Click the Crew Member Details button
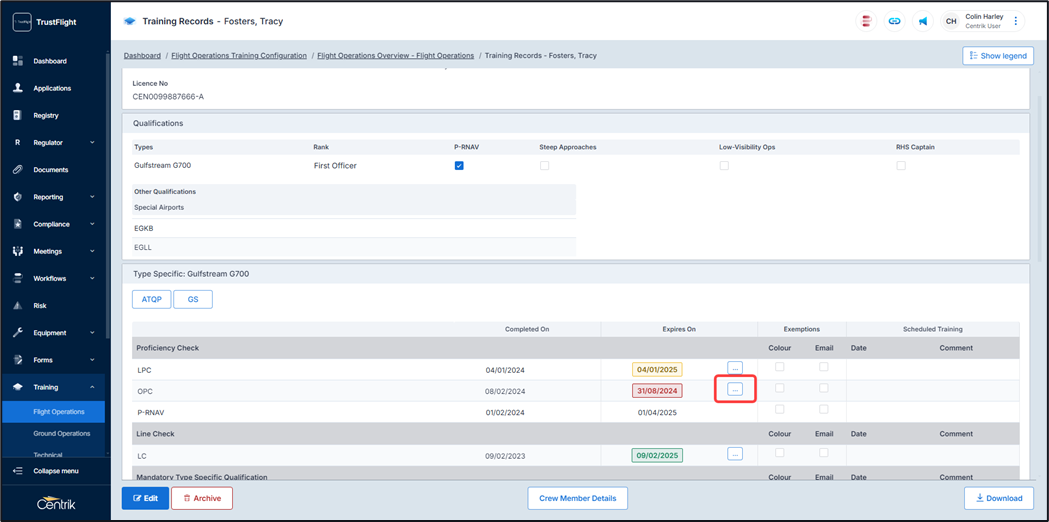The image size is (1049, 522). 577,498
